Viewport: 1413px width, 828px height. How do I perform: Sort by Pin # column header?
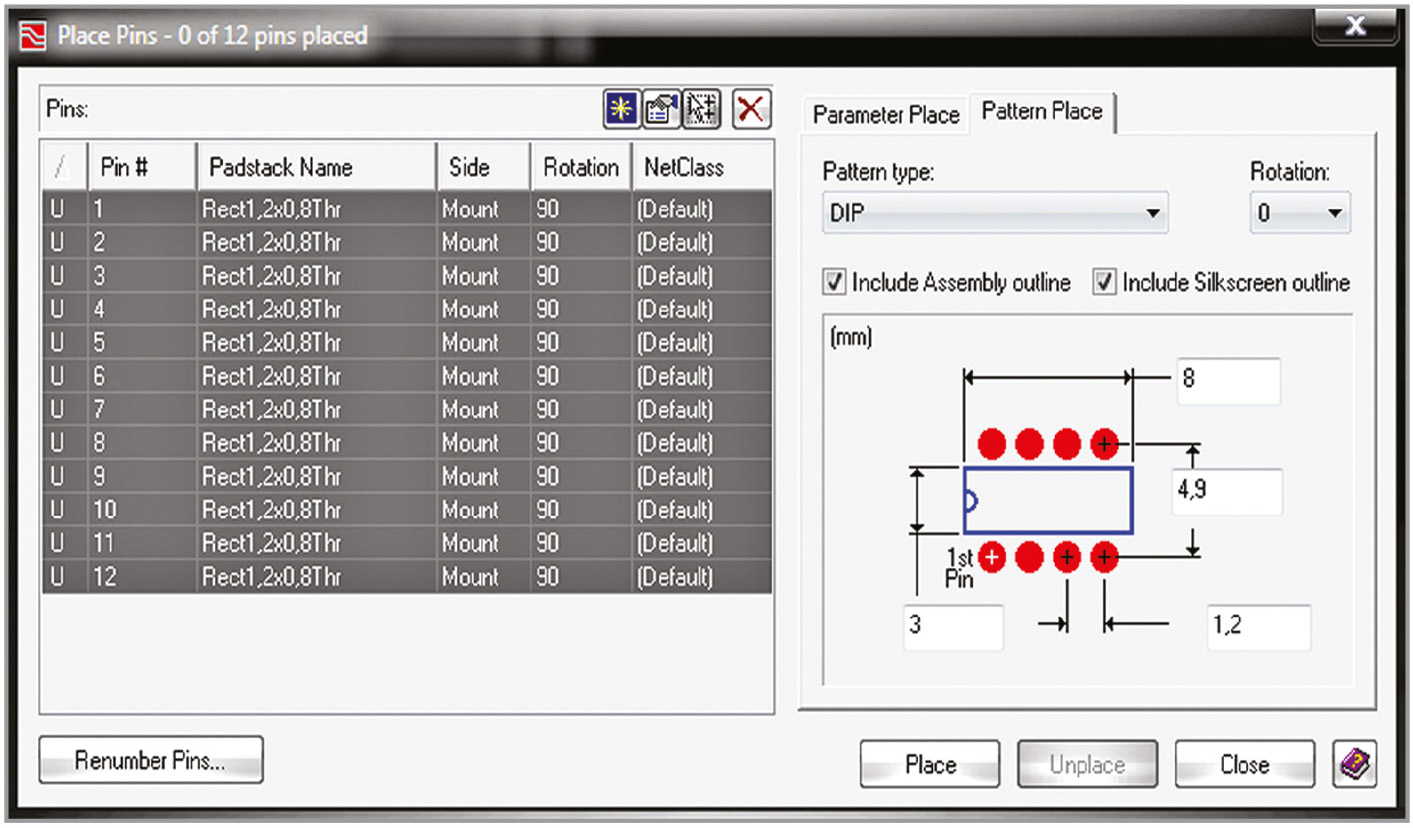click(140, 167)
